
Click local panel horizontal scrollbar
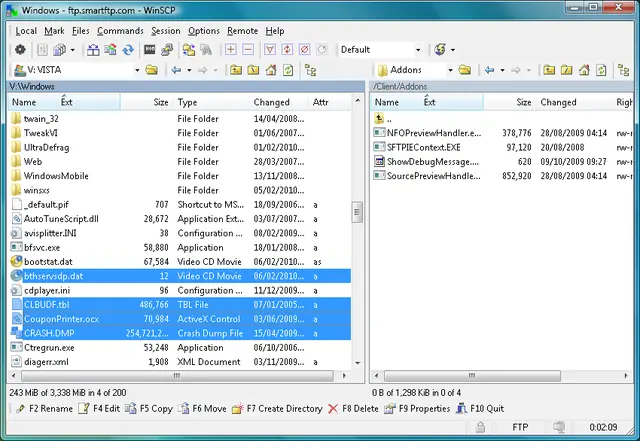177,376
